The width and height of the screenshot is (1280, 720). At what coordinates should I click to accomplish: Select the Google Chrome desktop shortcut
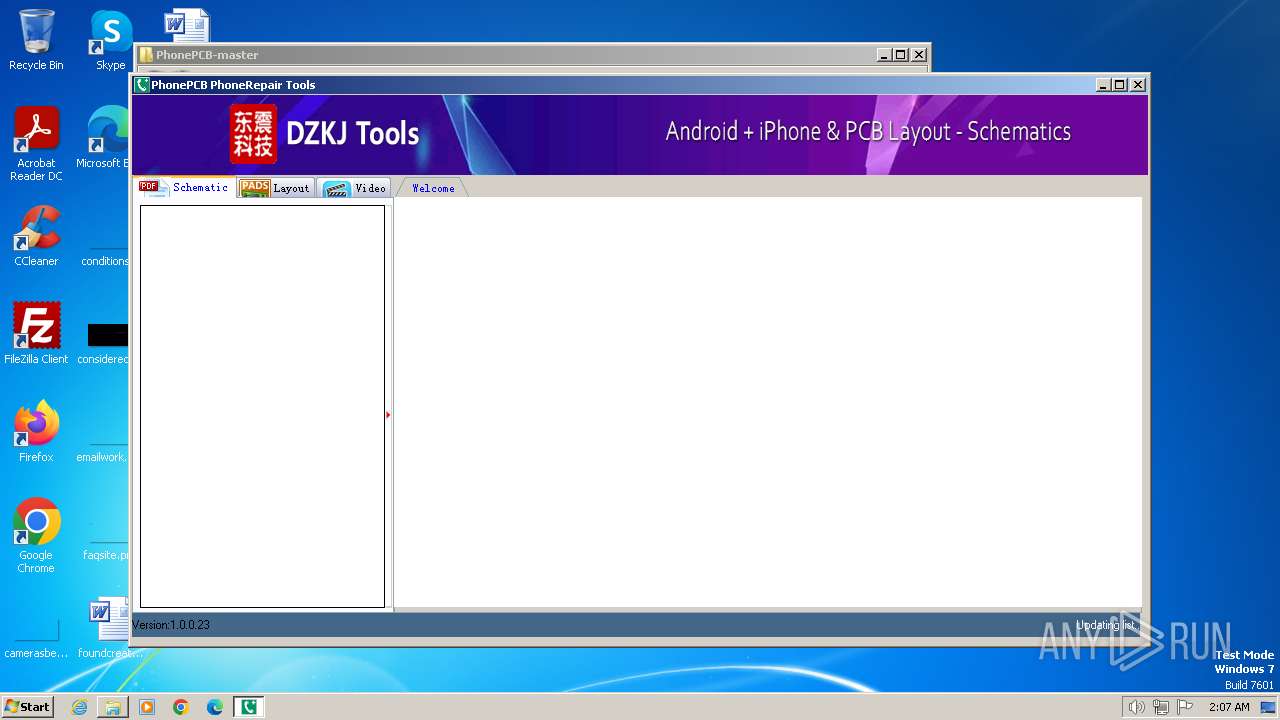(36, 536)
